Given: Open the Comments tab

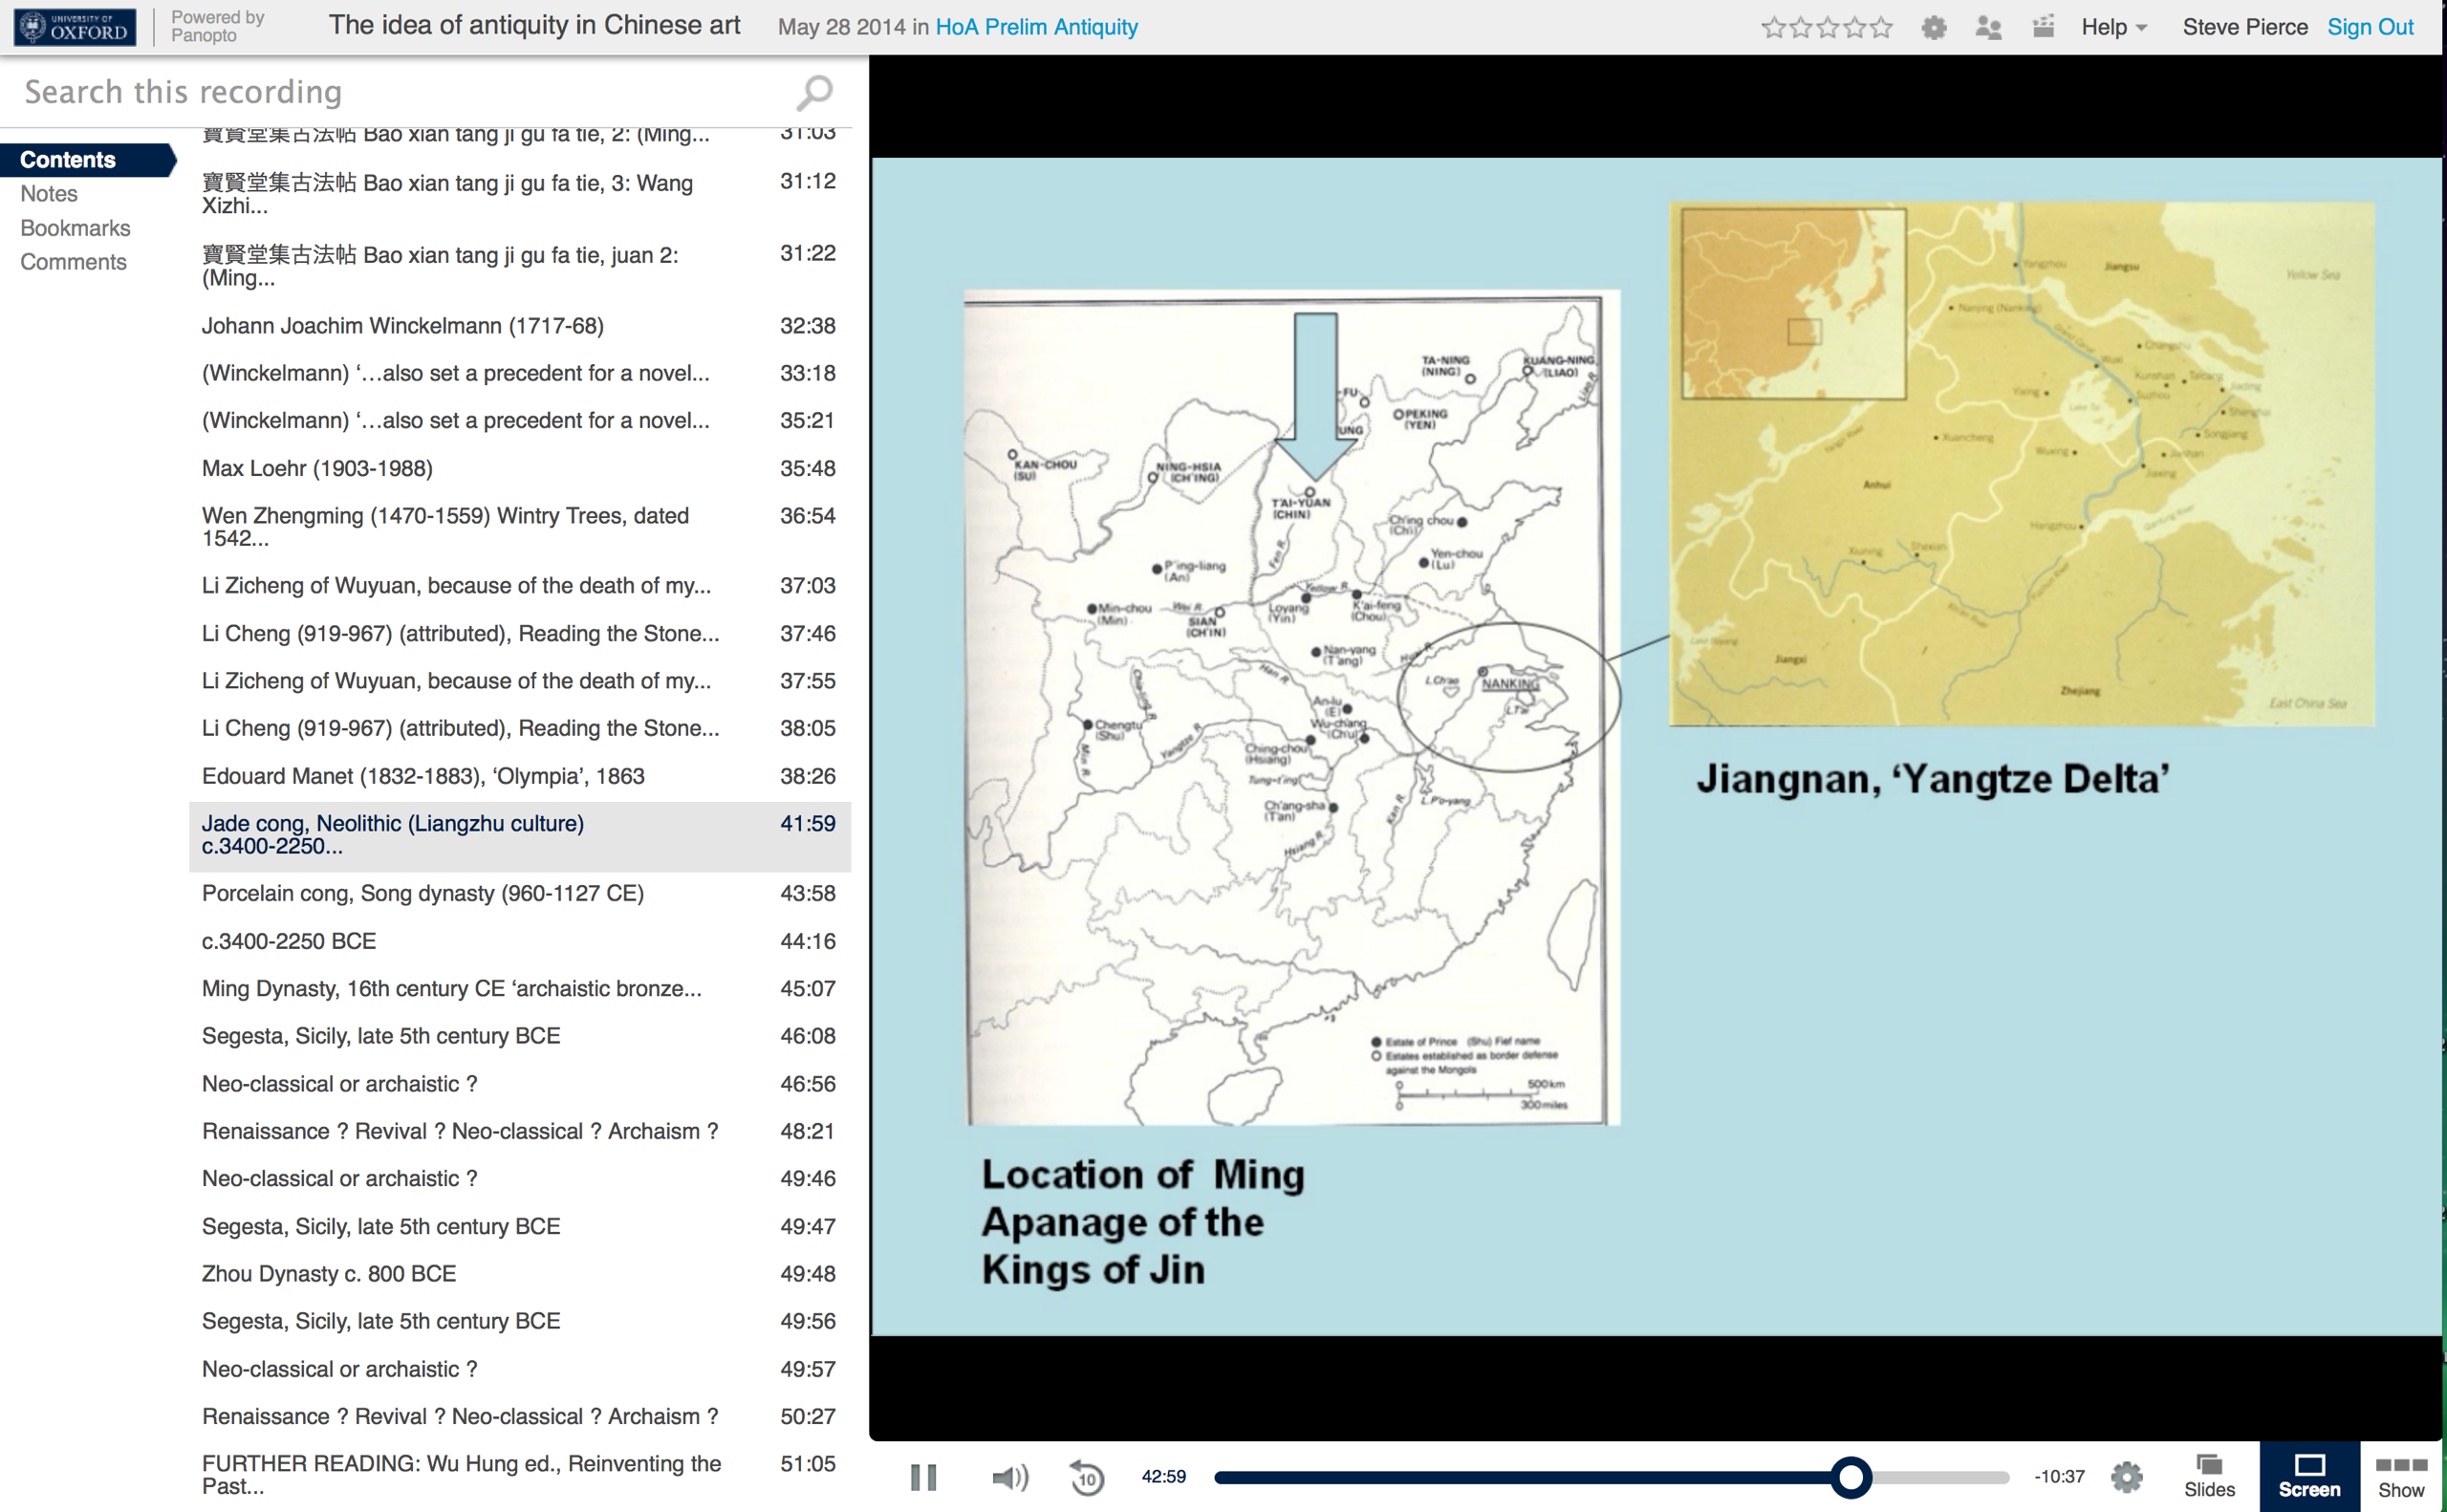Looking at the screenshot, I should coord(73,262).
